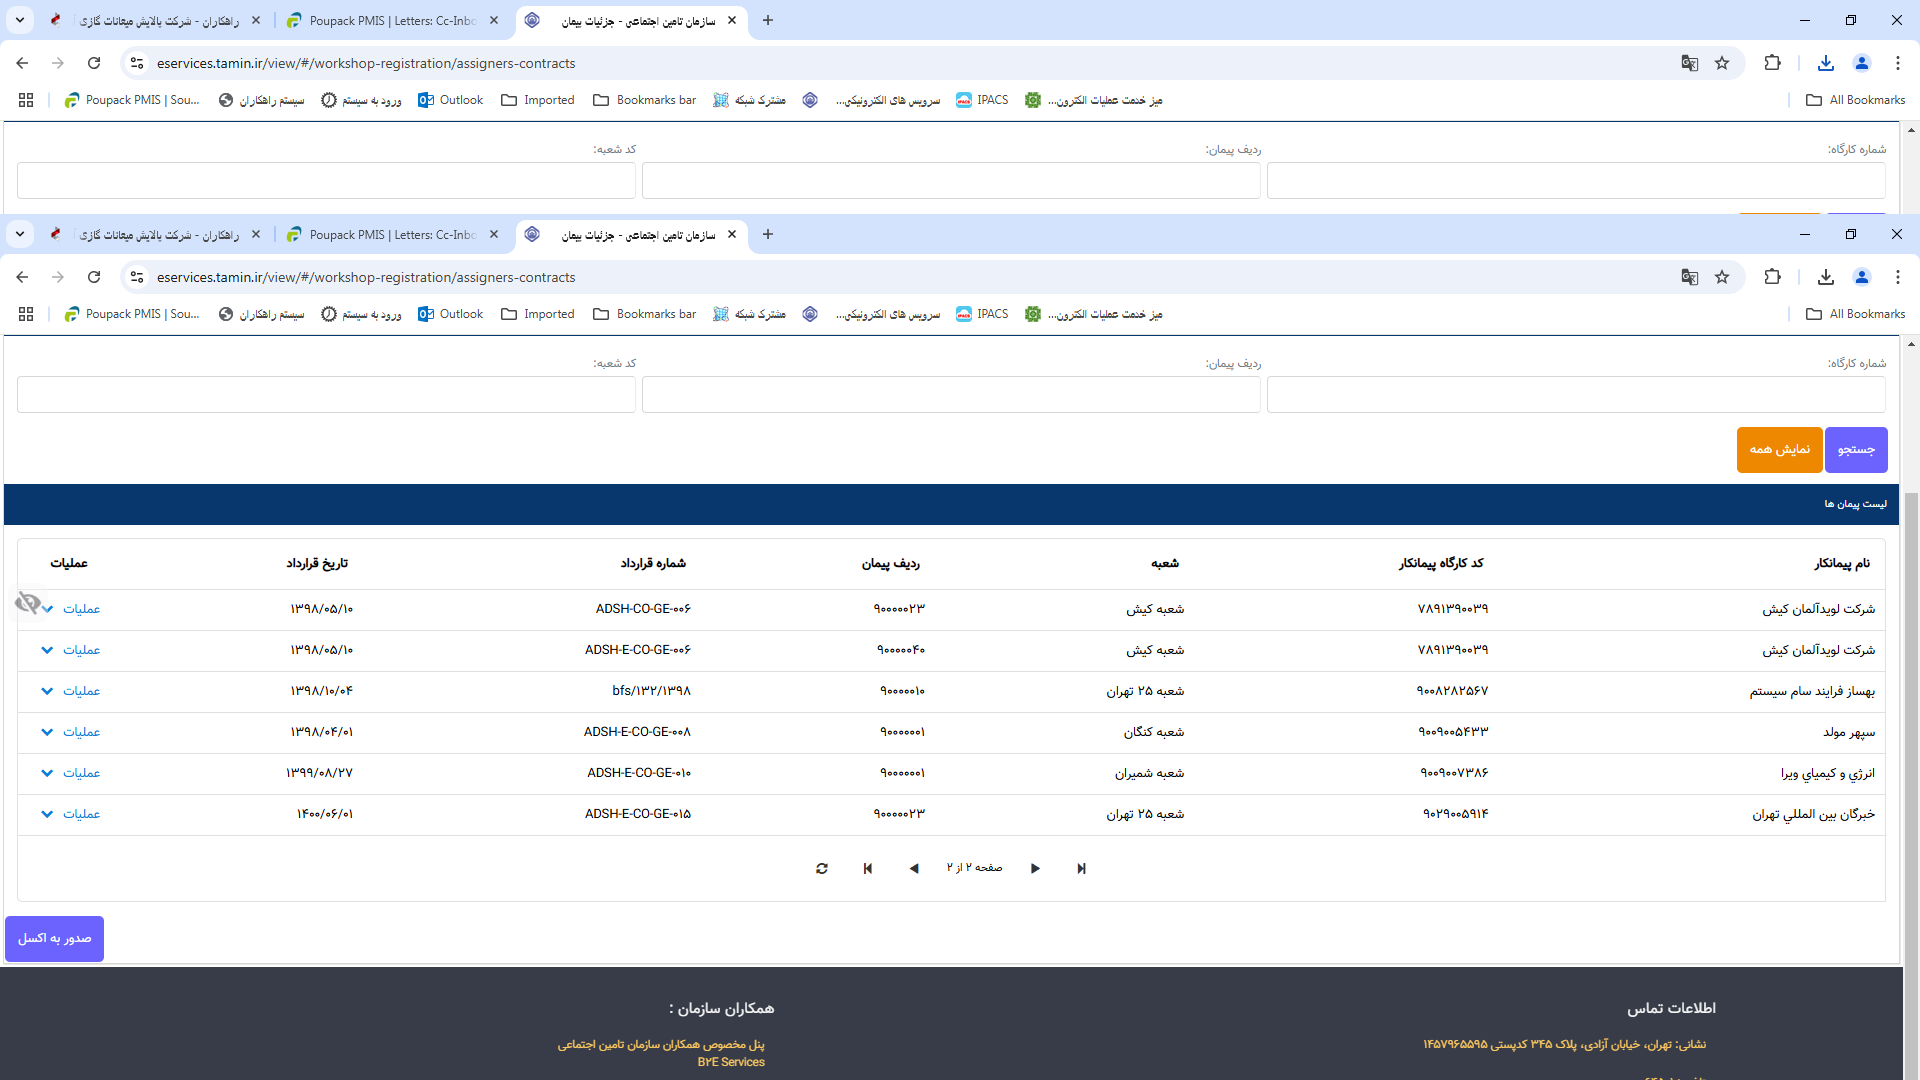
Task: Jump to last page of contracts list
Action: (x=1081, y=869)
